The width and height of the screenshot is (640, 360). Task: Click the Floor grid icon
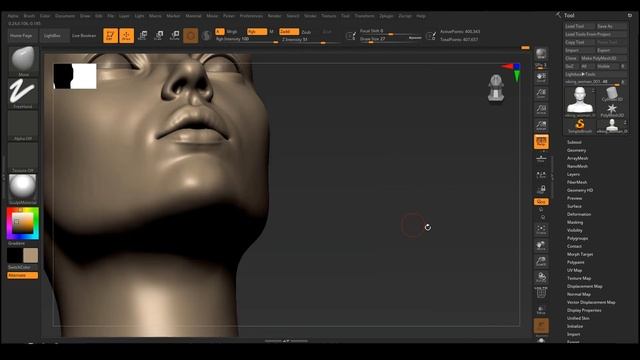pos(541,158)
